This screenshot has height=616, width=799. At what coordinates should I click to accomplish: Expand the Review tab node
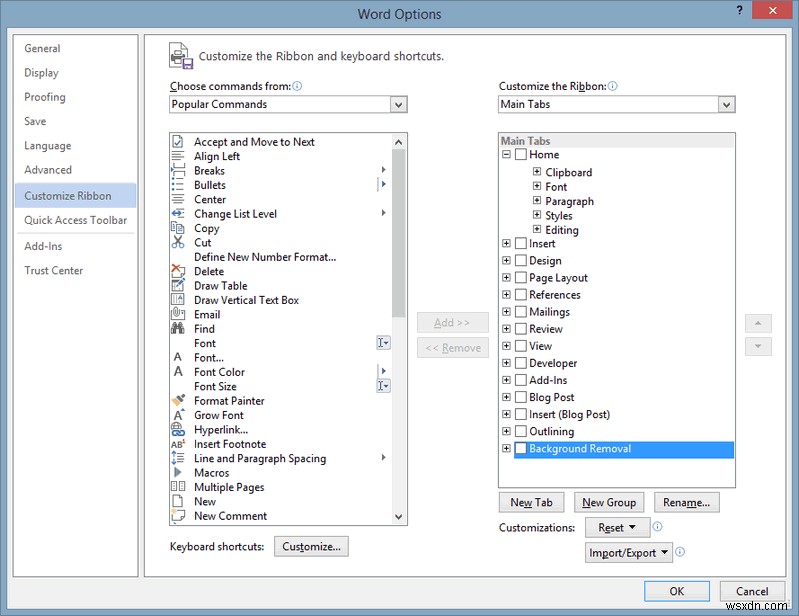tap(506, 329)
